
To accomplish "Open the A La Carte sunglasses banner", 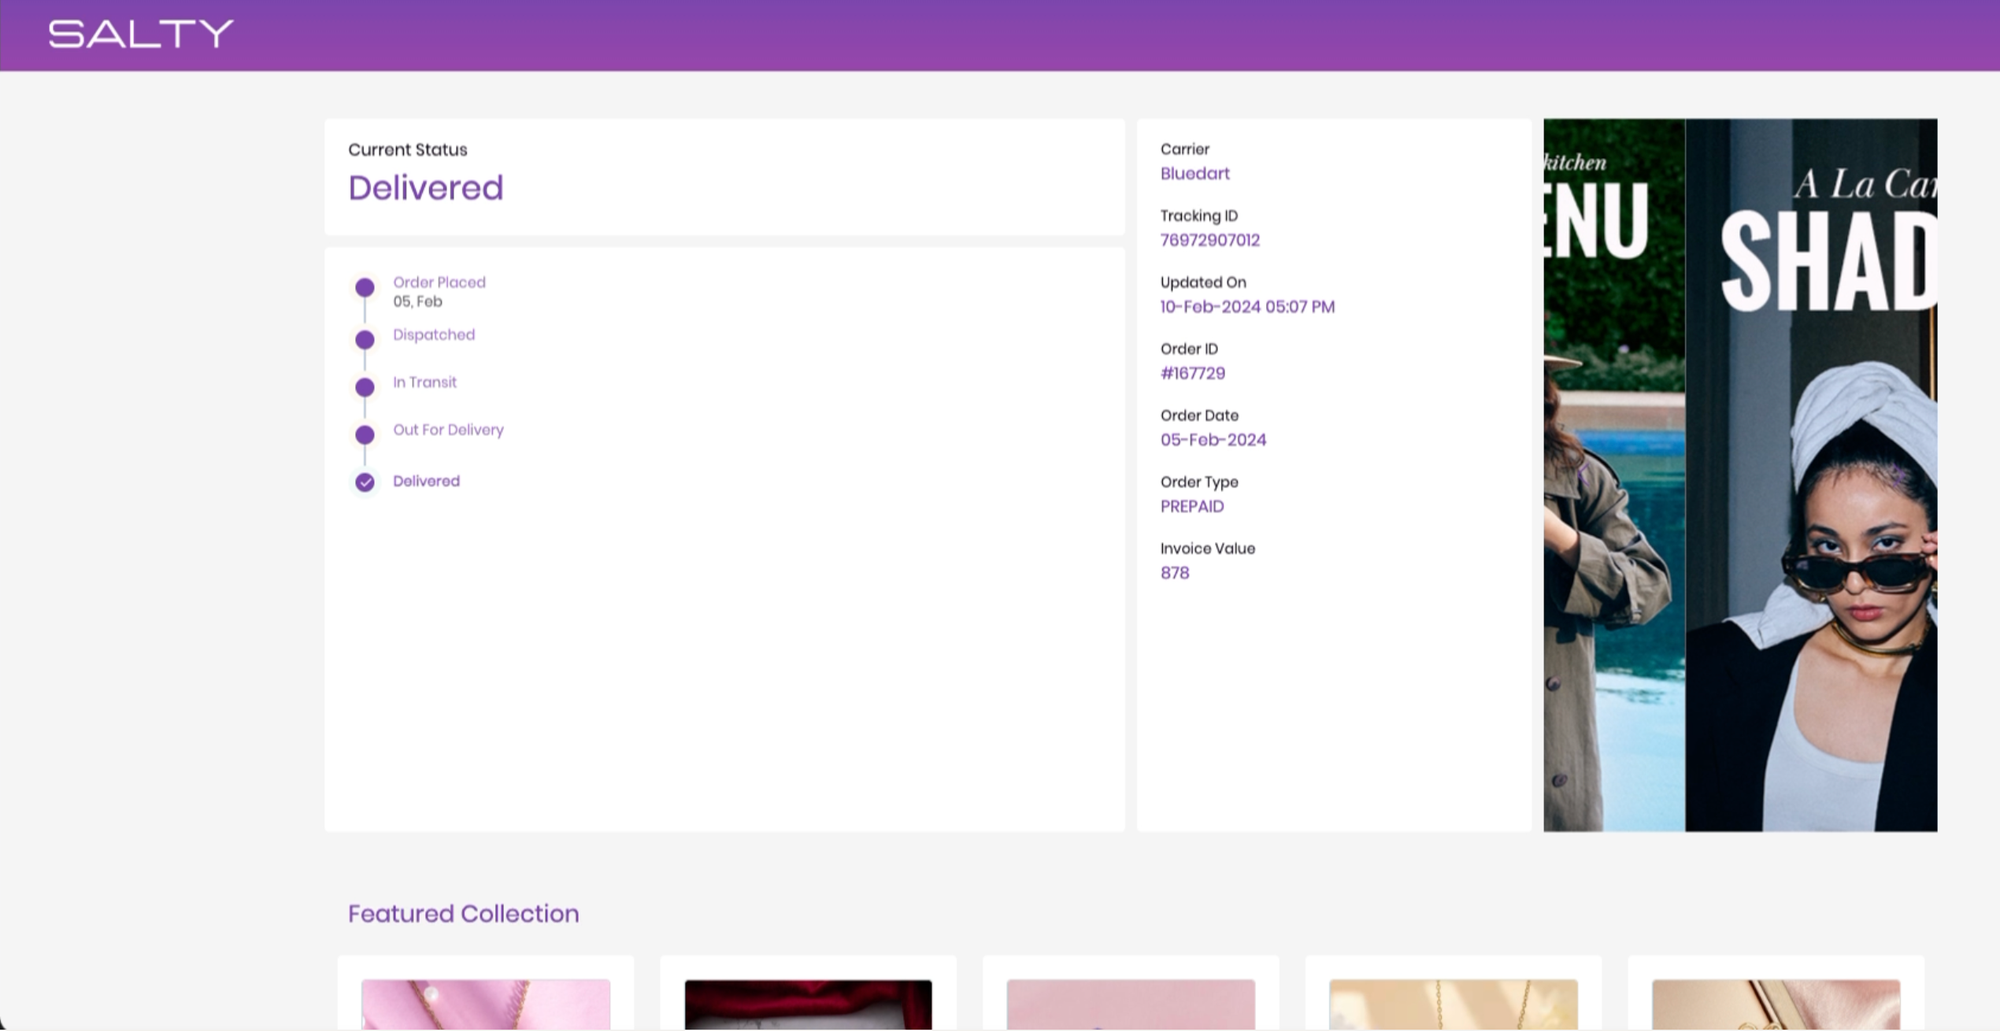I will pyautogui.click(x=1811, y=475).
